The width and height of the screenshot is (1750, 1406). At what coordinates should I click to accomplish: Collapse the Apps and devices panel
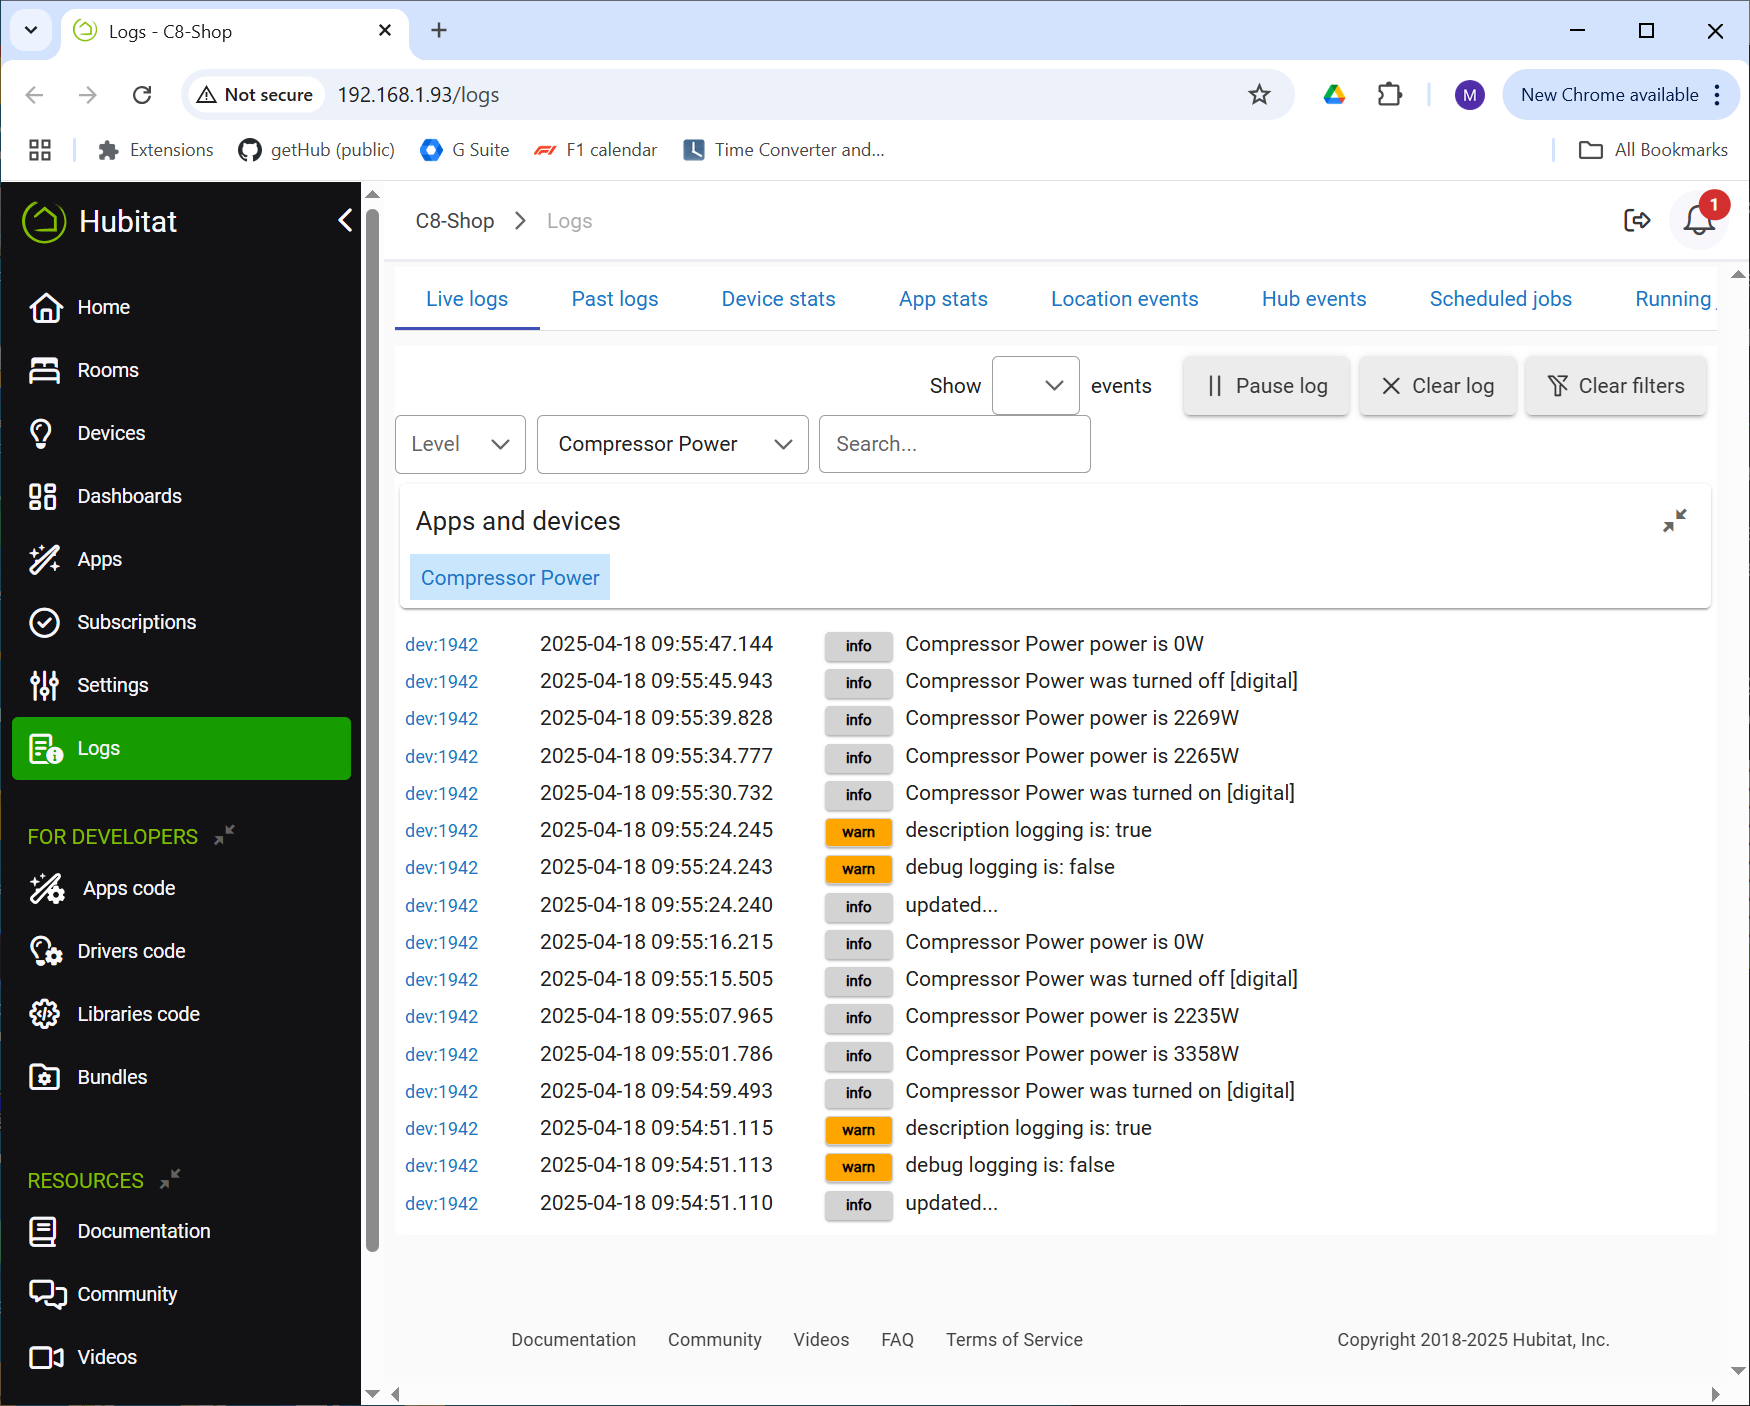point(1674,521)
